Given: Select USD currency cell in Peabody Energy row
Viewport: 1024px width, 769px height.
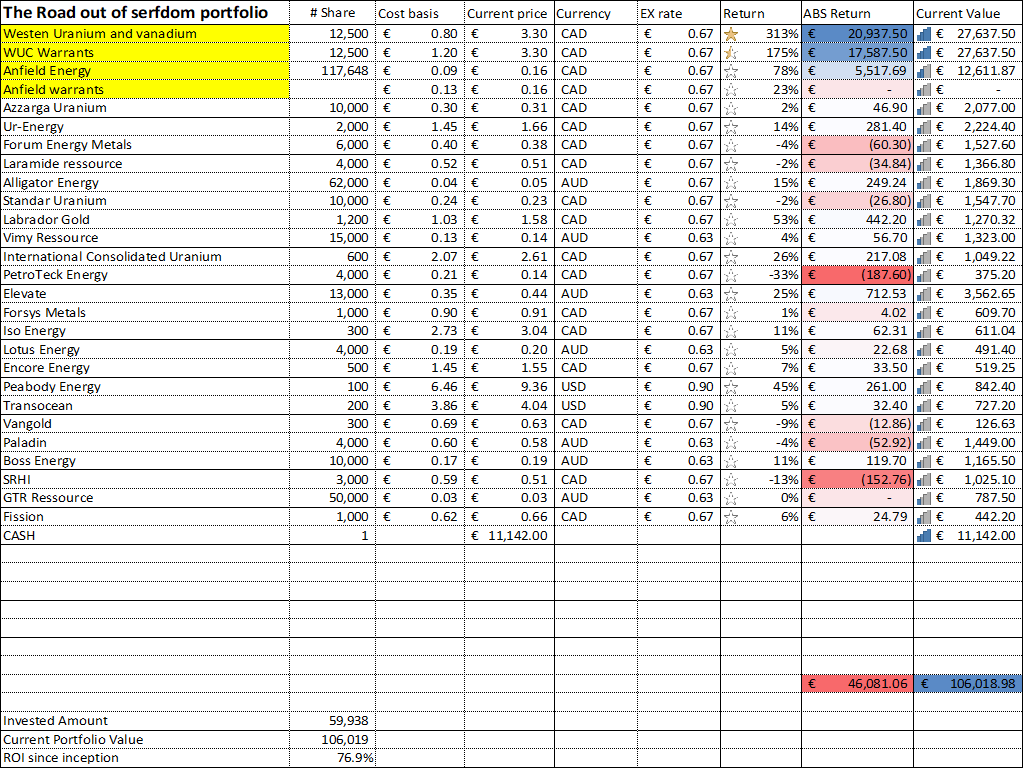Looking at the screenshot, I should click(596, 387).
